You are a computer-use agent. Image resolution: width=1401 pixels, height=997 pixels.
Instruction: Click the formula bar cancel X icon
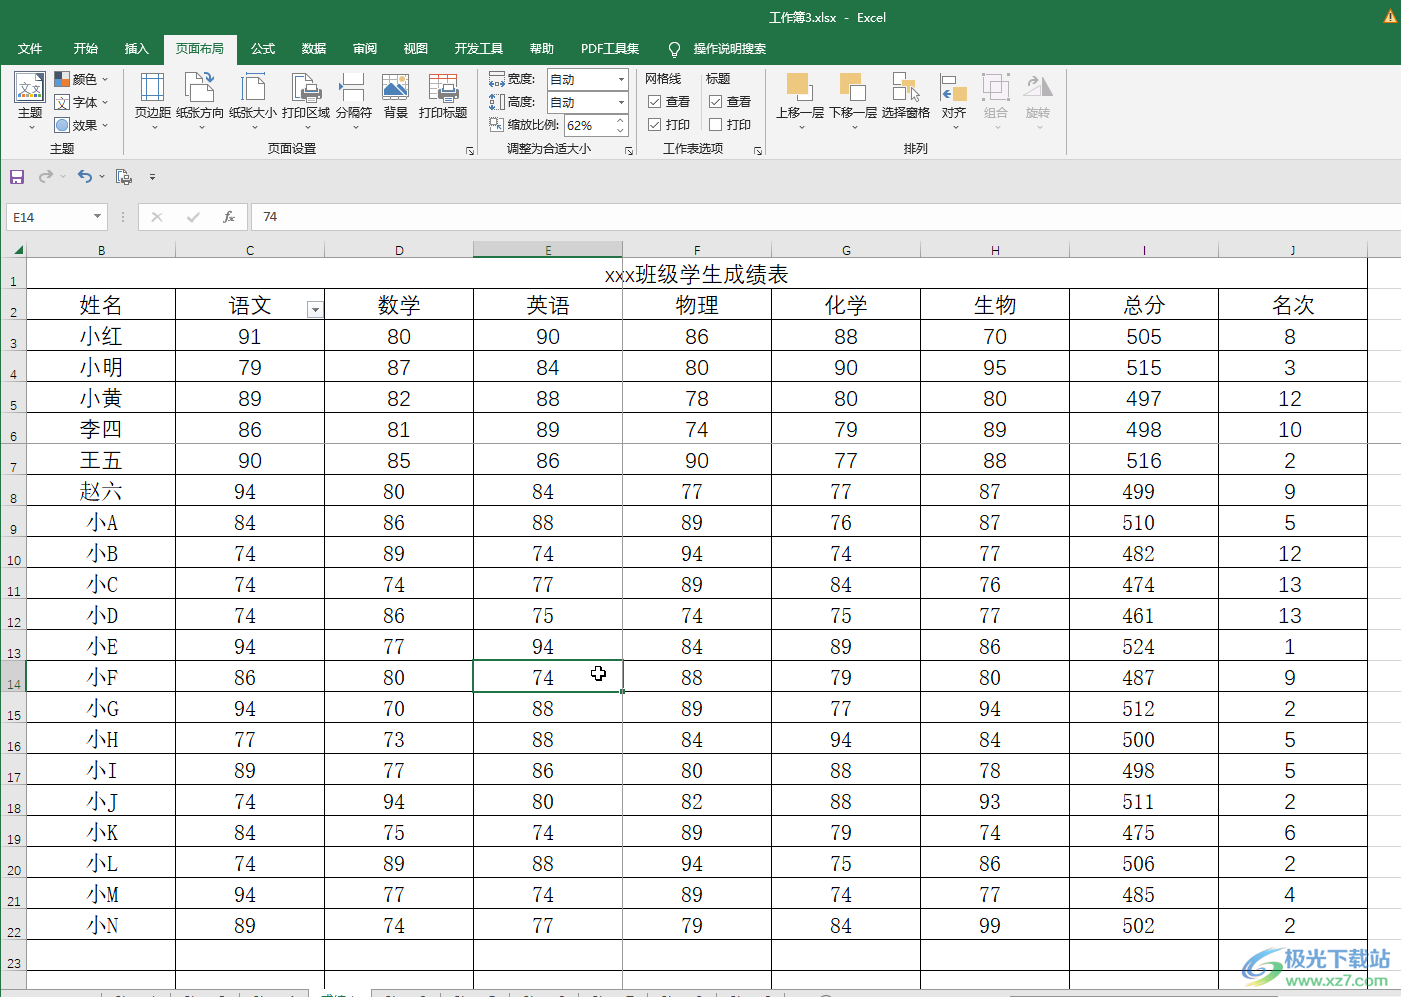coord(157,216)
